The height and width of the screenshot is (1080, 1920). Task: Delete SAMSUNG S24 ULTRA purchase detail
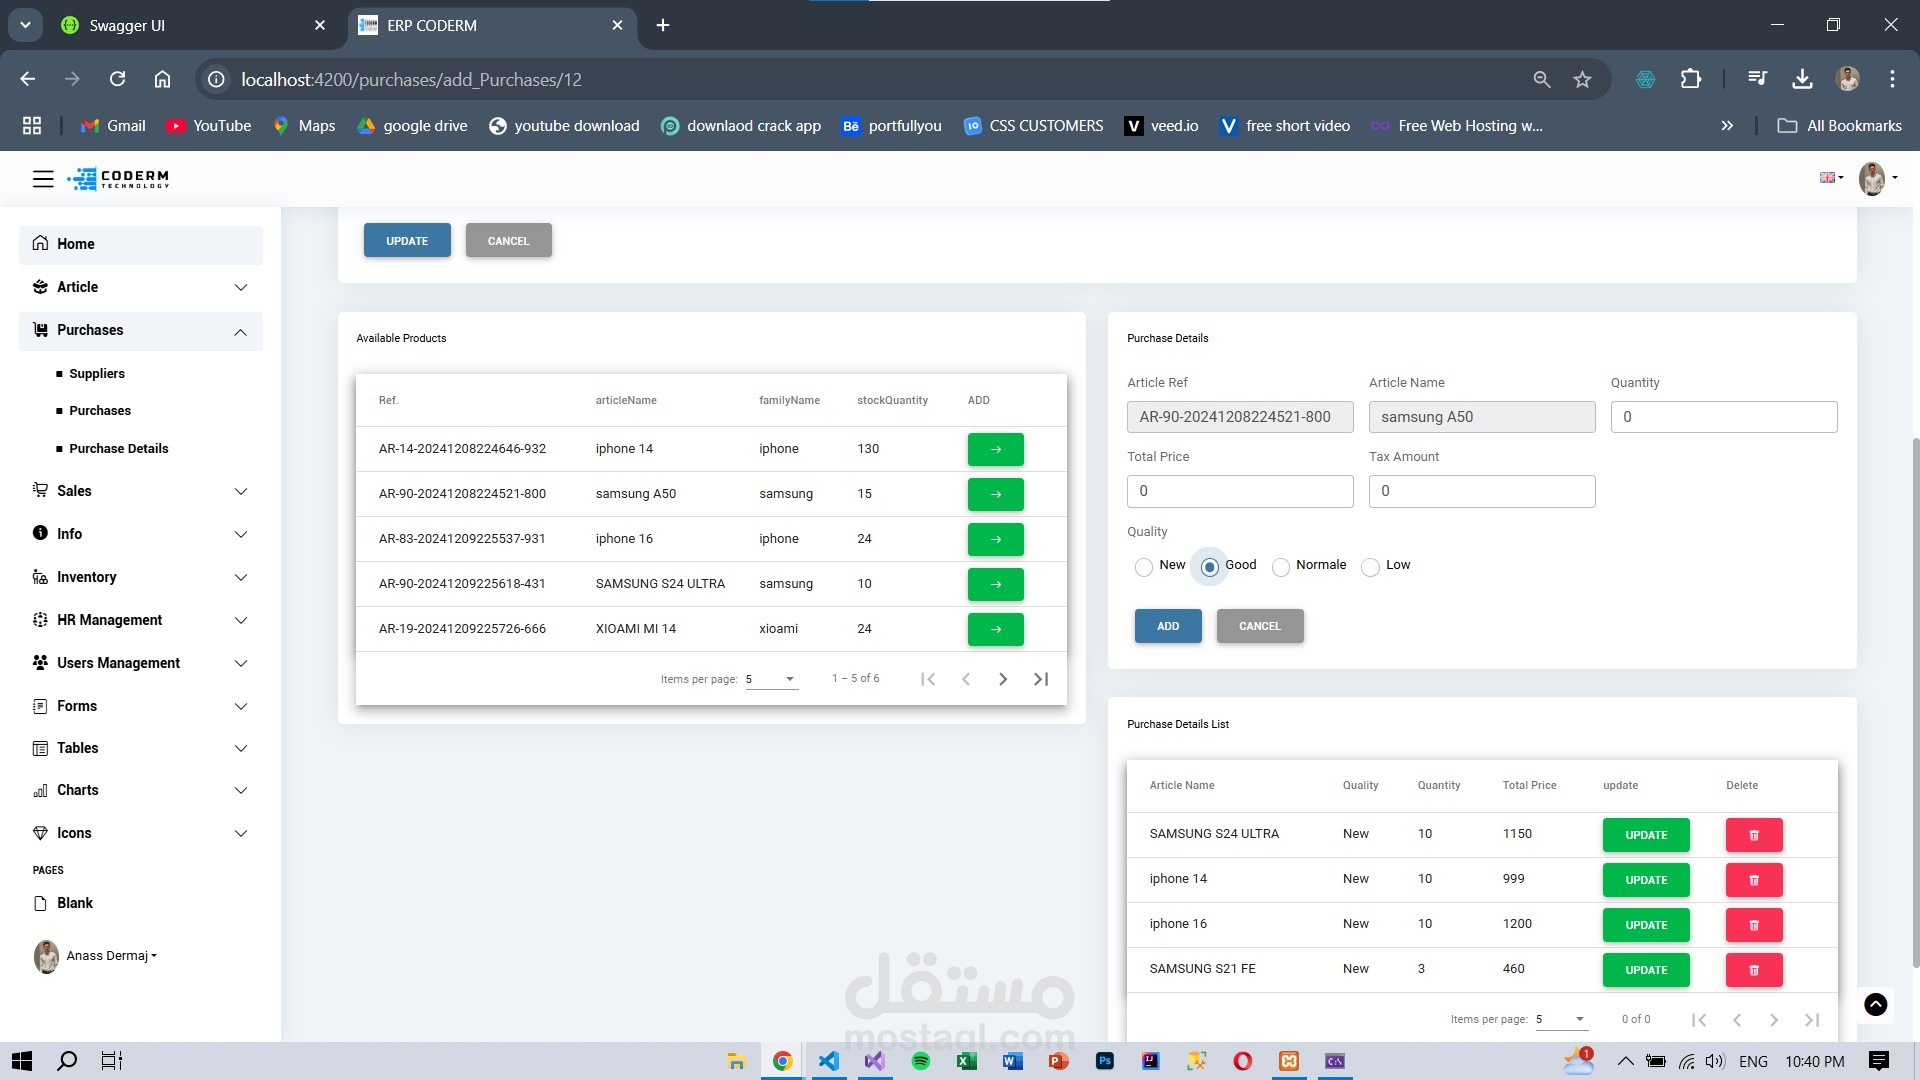coord(1754,835)
